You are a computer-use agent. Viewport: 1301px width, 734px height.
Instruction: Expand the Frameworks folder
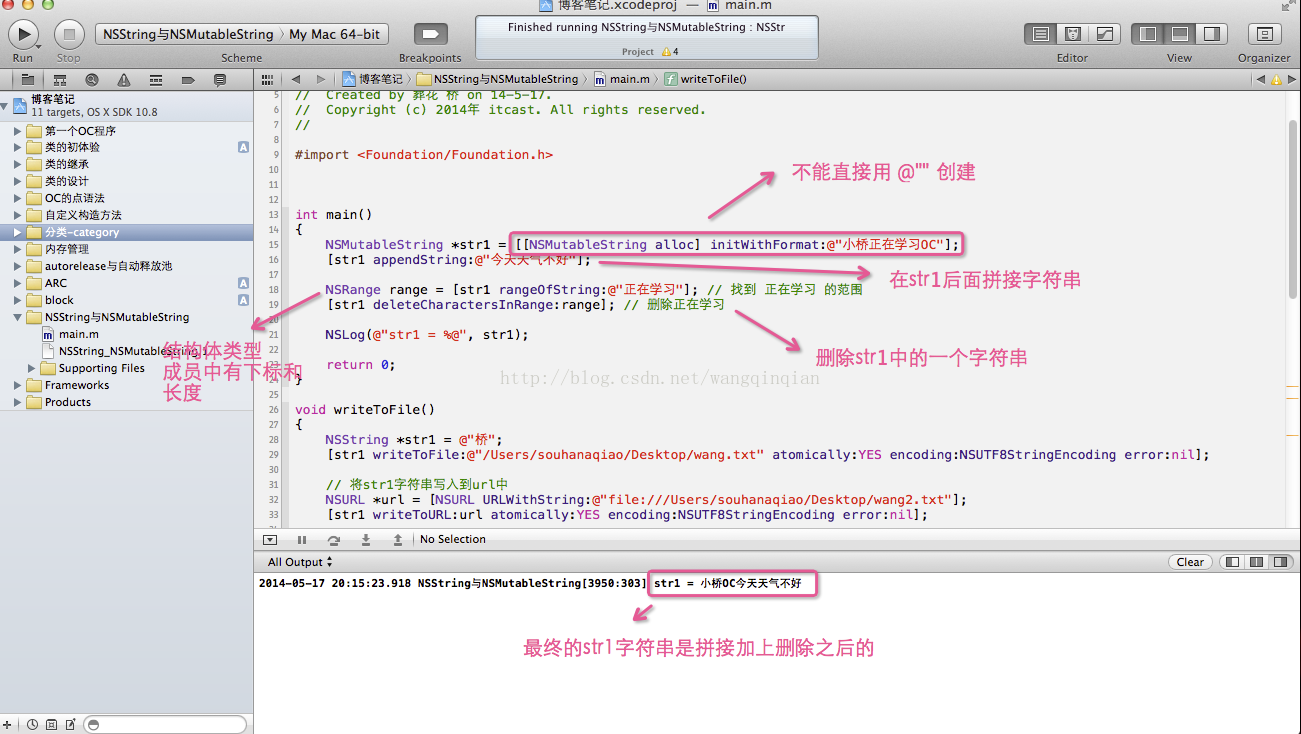point(17,385)
